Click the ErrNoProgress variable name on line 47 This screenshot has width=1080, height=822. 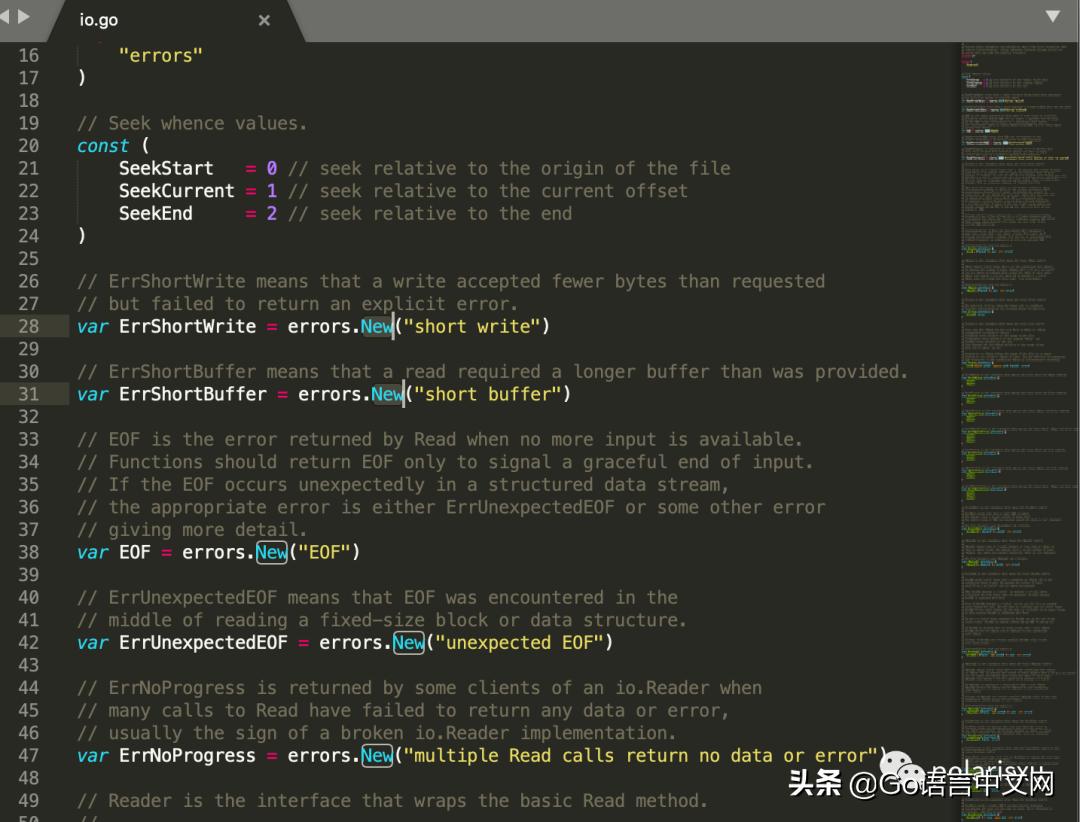[x=187, y=756]
